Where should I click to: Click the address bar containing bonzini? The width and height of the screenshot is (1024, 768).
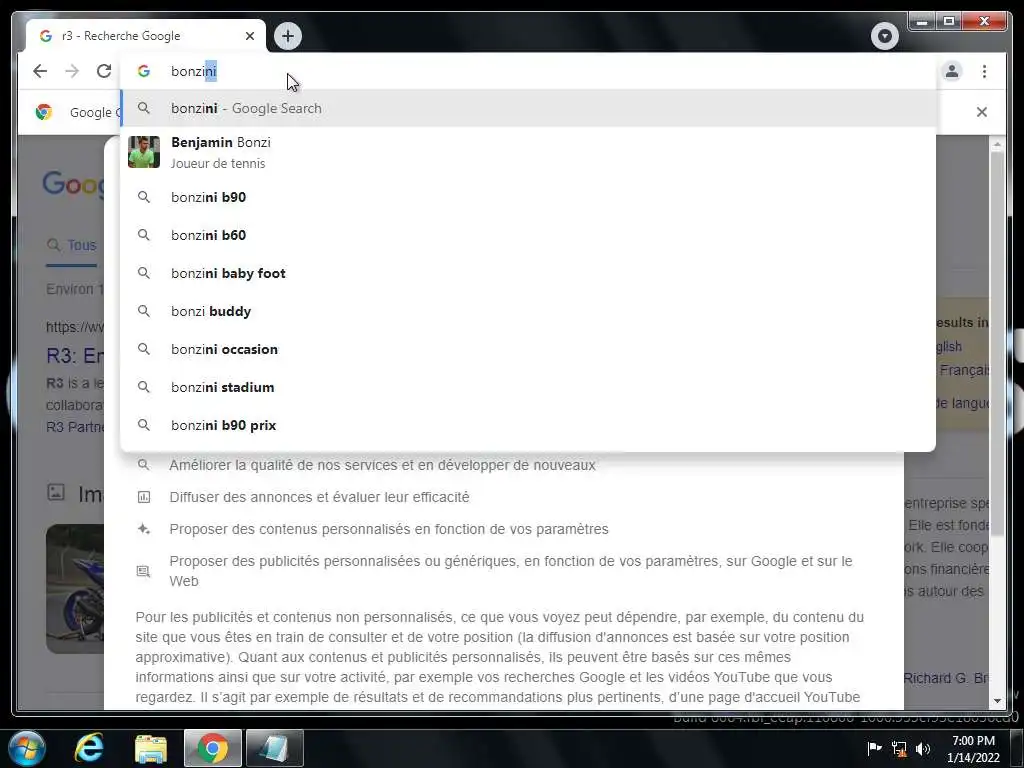pyautogui.click(x=528, y=71)
